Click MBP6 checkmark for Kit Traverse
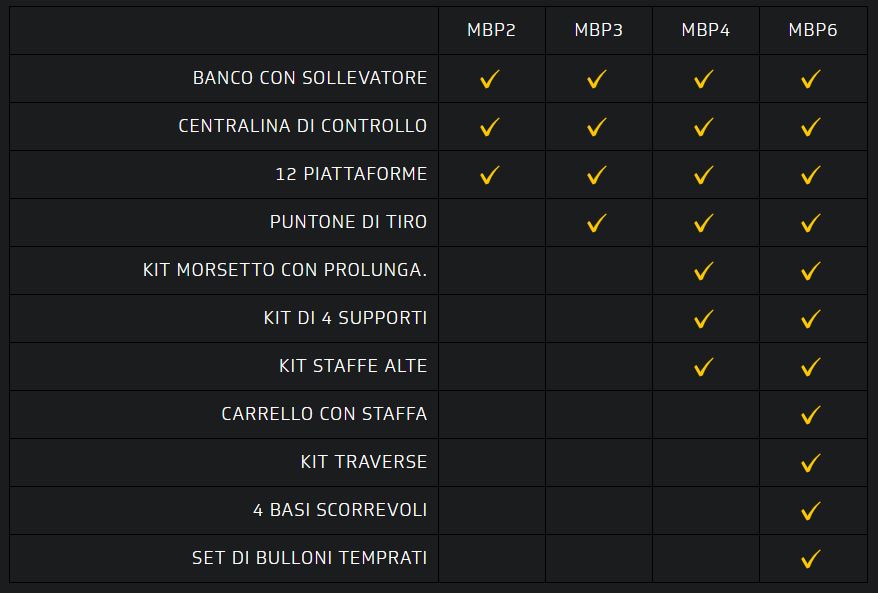The width and height of the screenshot is (878, 593). click(x=811, y=463)
